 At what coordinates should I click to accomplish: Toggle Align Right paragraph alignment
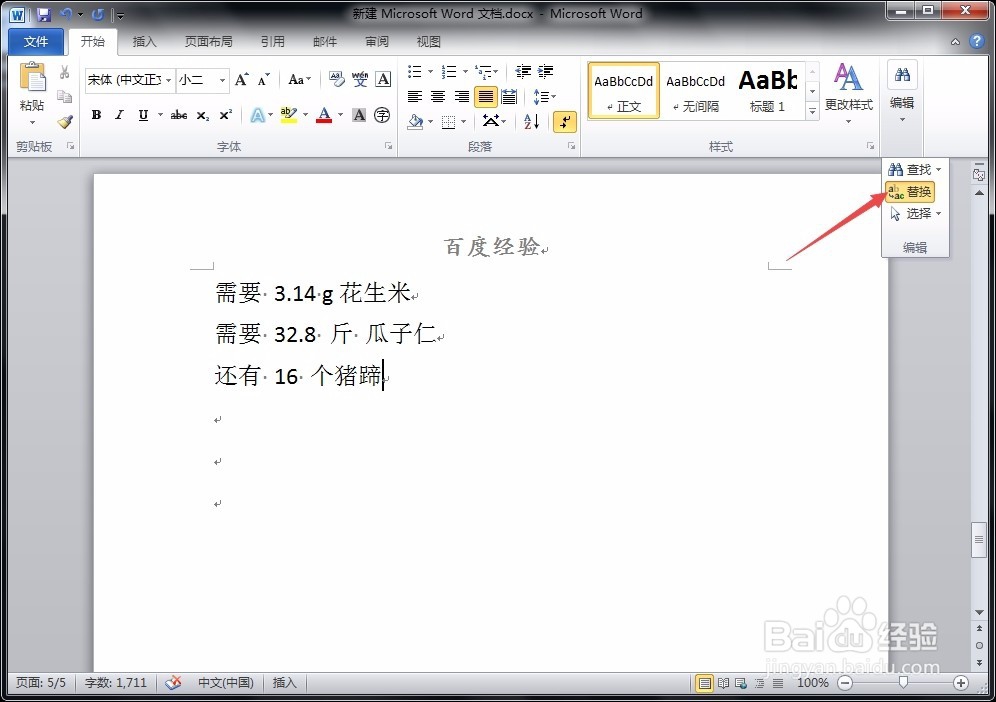tap(462, 97)
